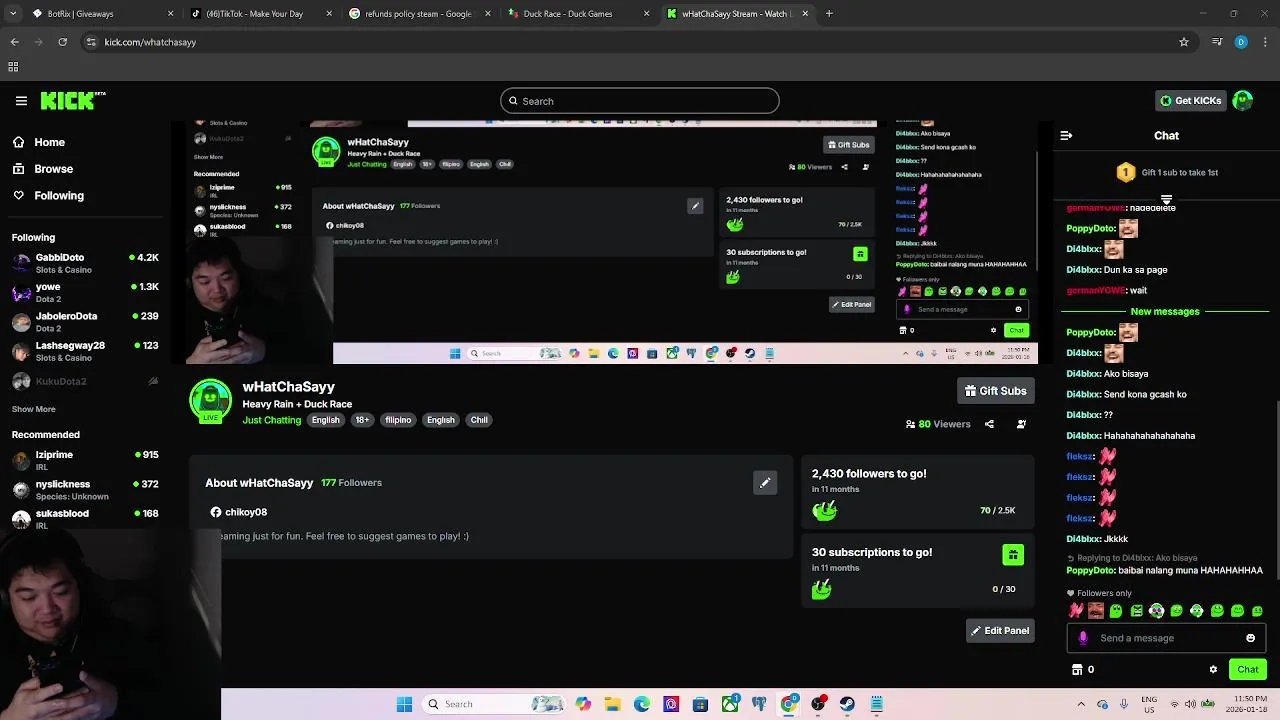Open the chikoy08 Facebook link

[238, 512]
